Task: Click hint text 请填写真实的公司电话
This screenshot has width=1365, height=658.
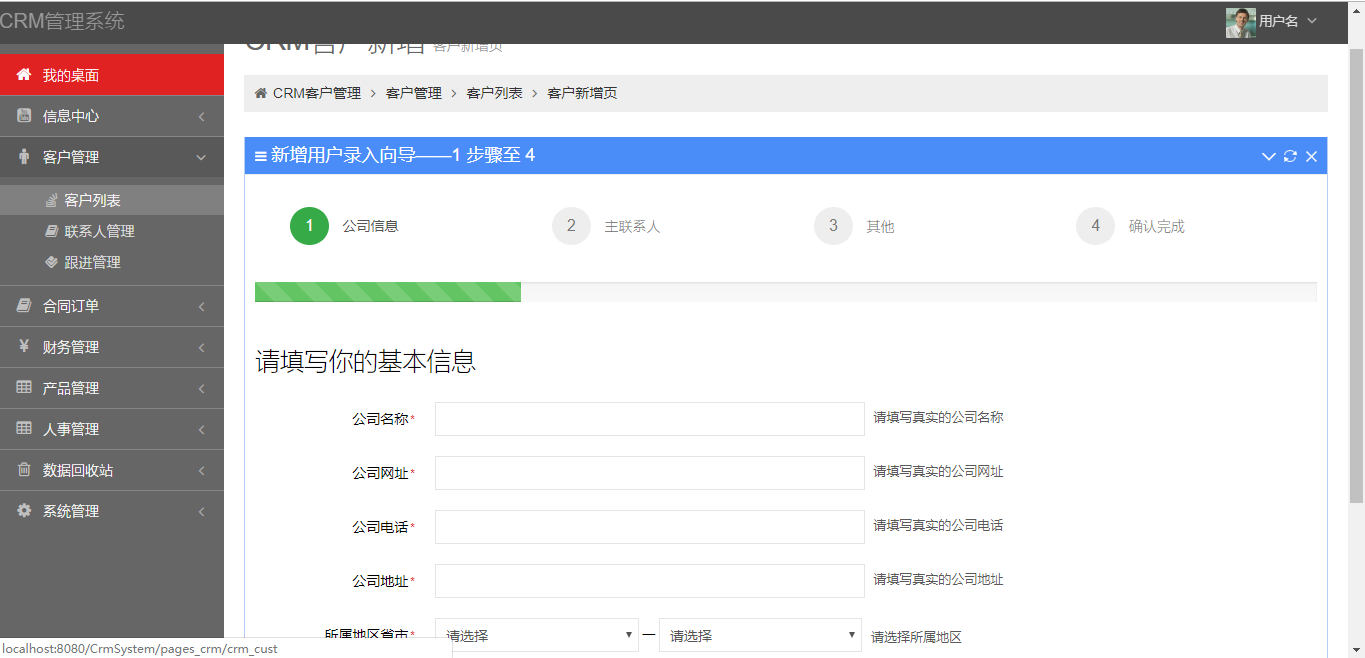Action: (939, 526)
